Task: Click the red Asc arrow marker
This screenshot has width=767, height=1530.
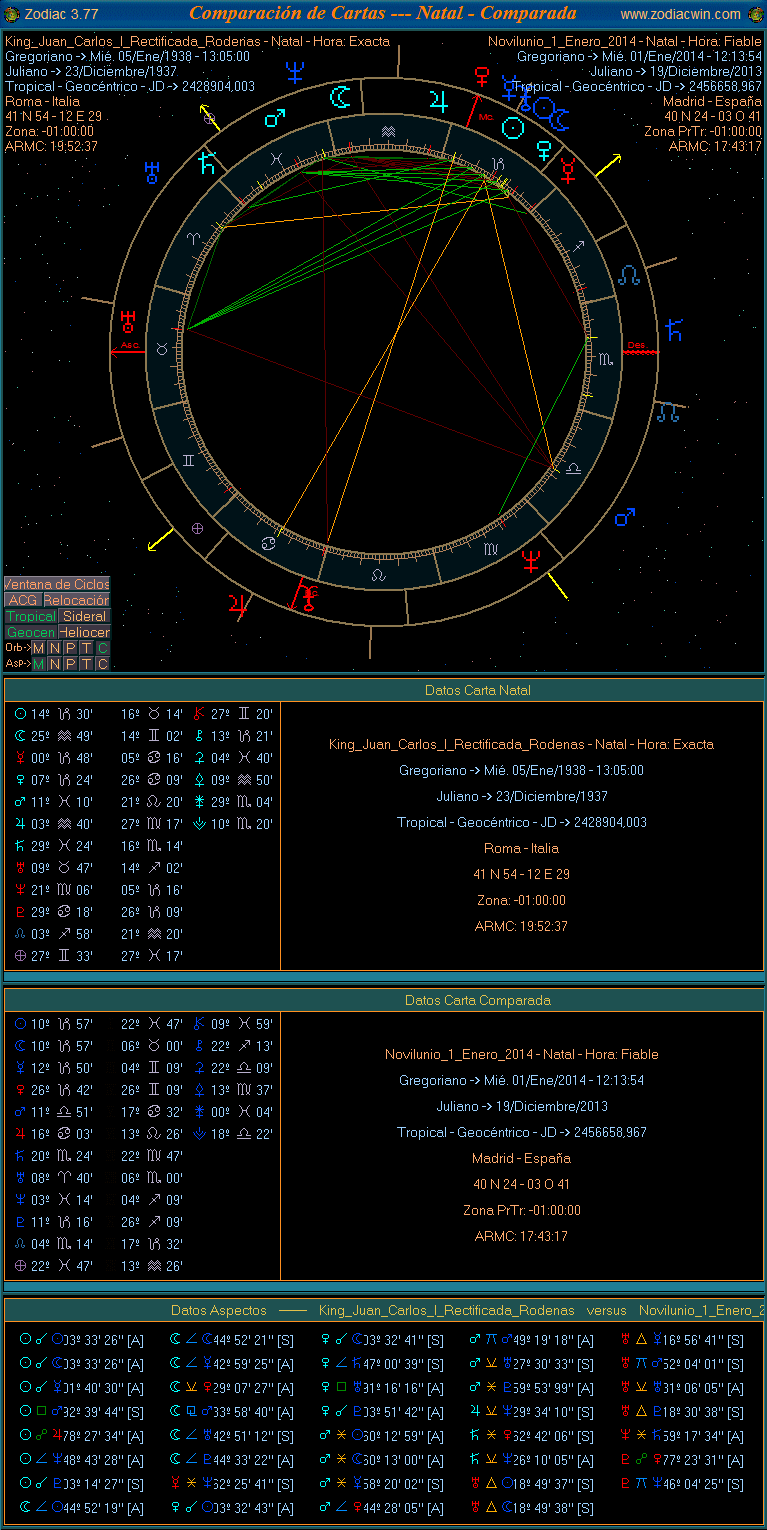Action: click(129, 350)
